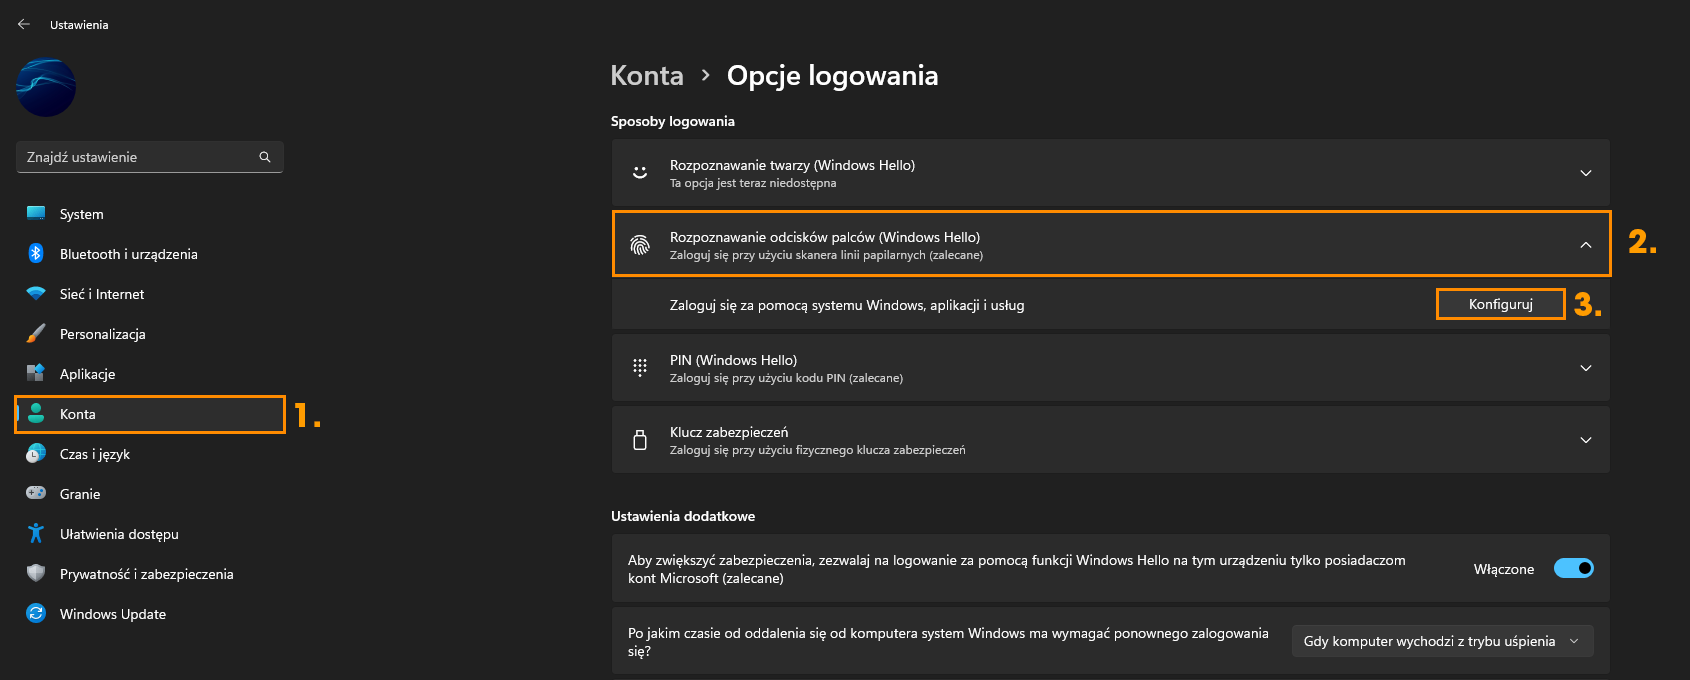Open the System settings category

(150, 214)
